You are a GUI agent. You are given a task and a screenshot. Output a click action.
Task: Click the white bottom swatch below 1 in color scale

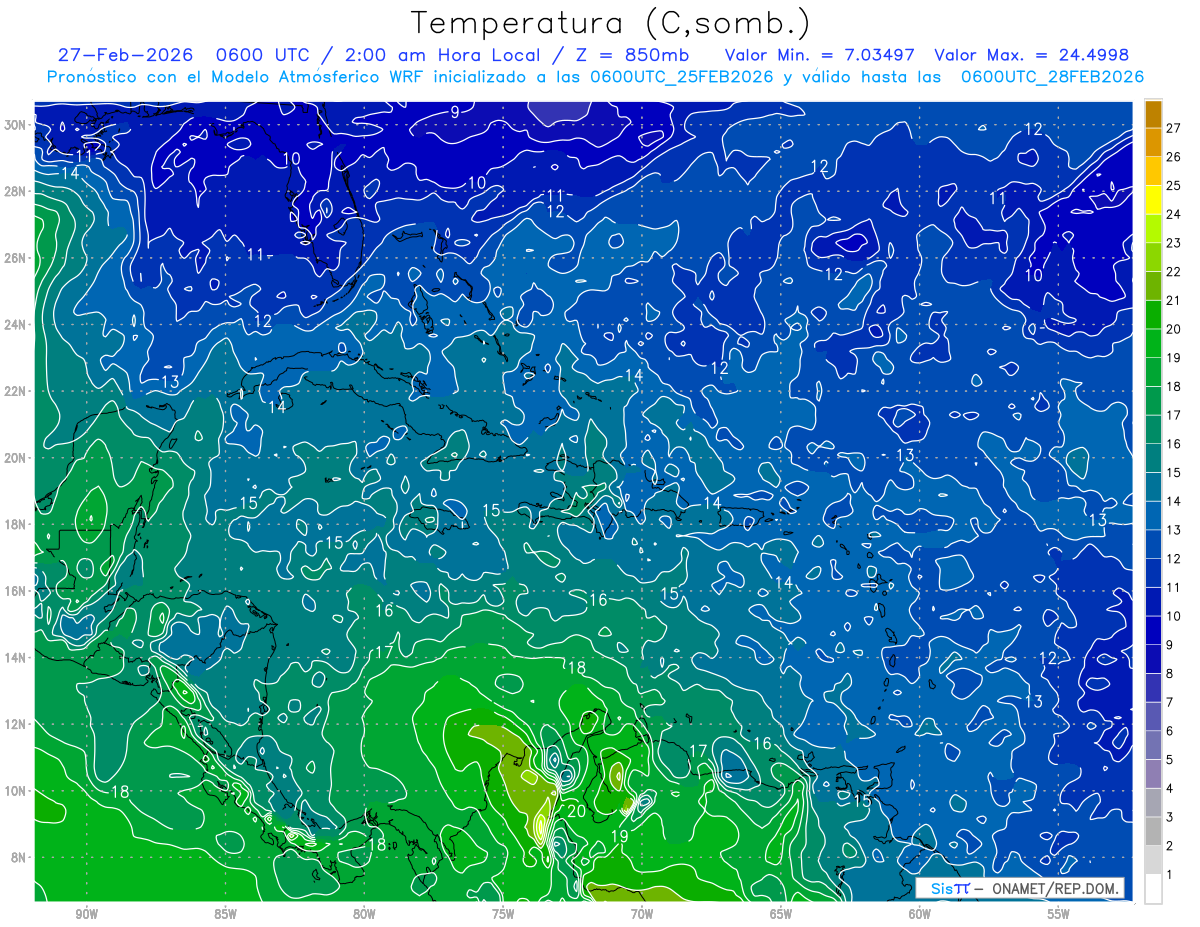[1153, 888]
